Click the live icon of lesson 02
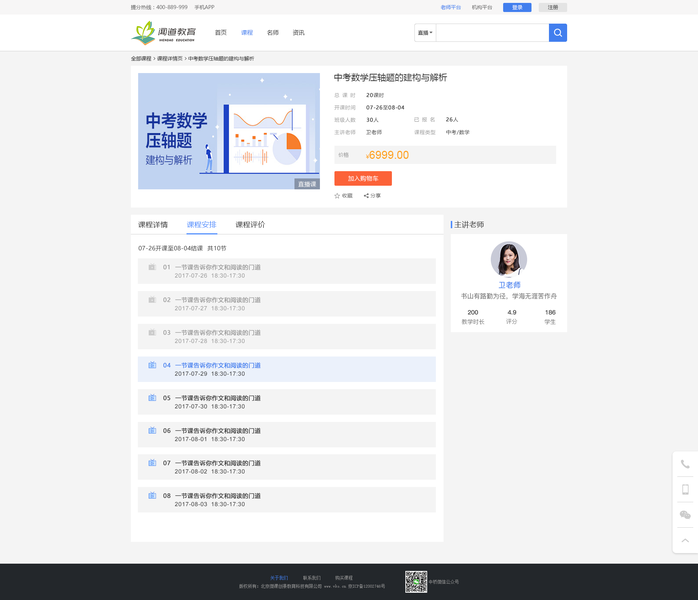The height and width of the screenshot is (600, 698). click(x=152, y=300)
